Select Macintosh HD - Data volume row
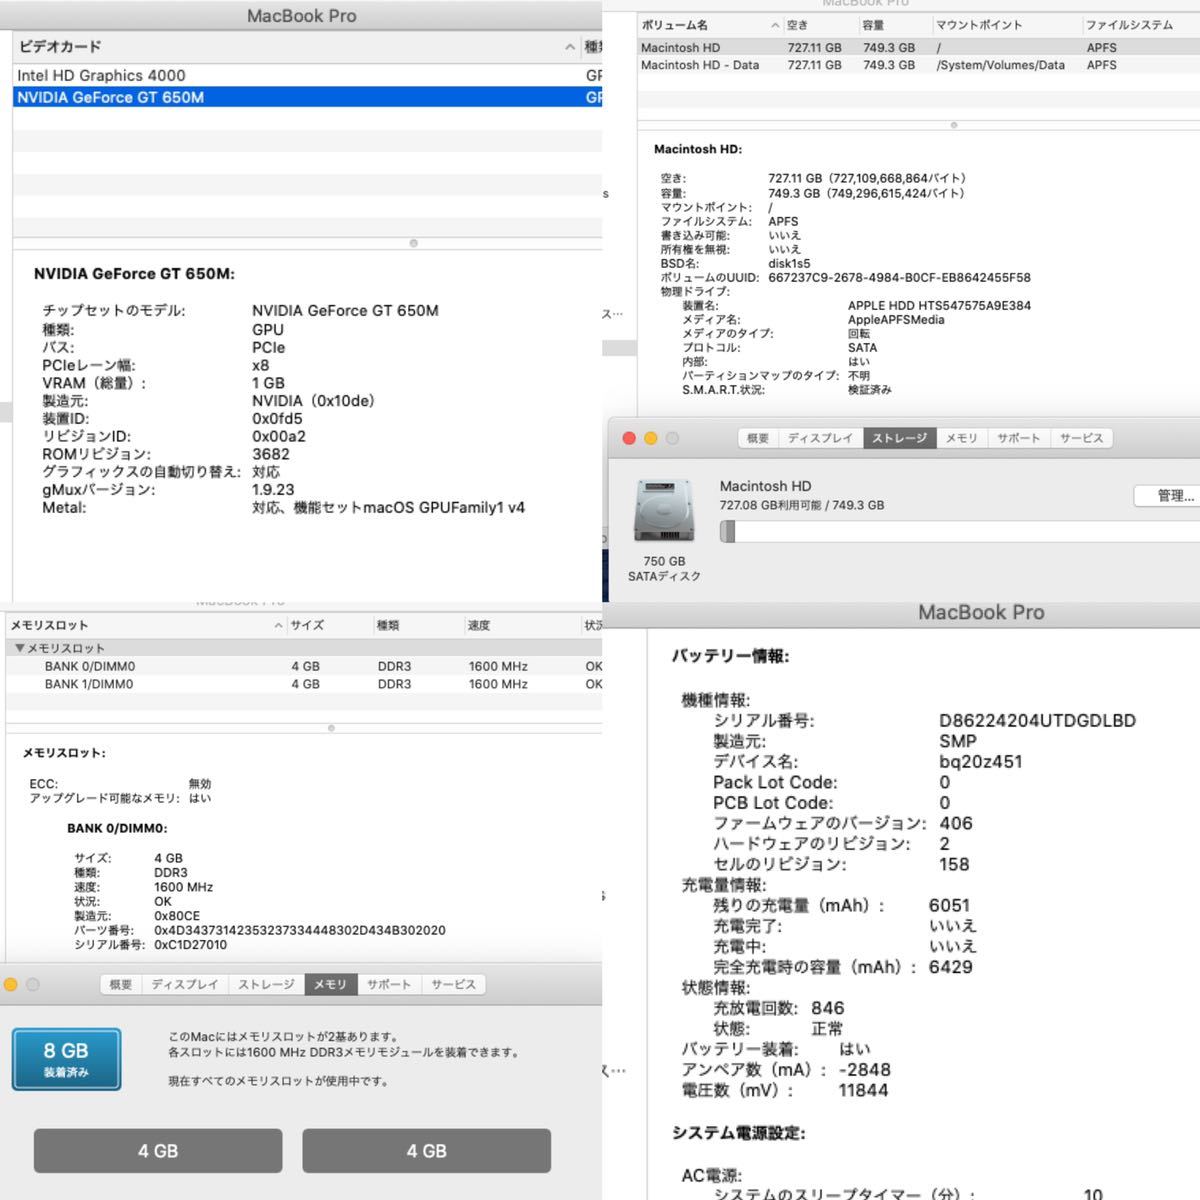This screenshot has width=1200, height=1200. pos(918,65)
